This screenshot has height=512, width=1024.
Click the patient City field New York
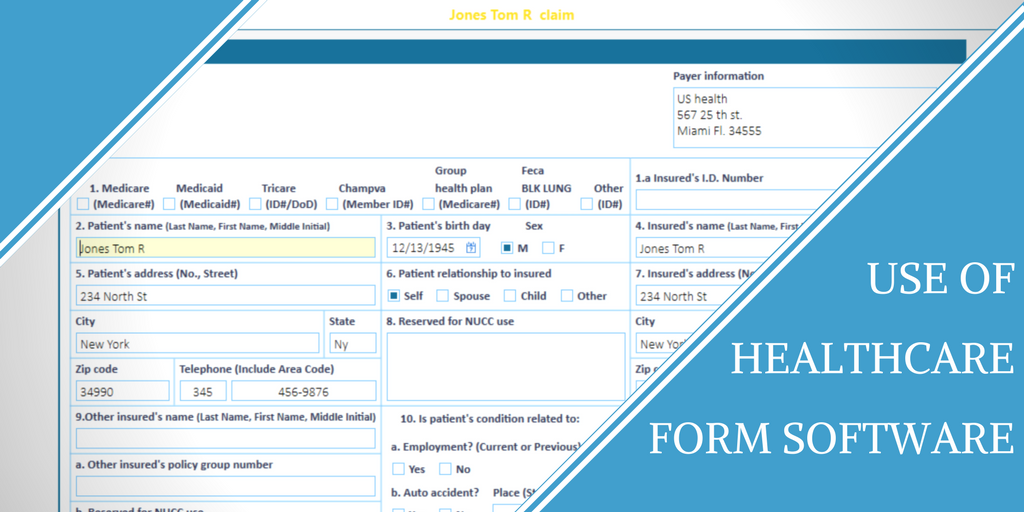pyautogui.click(x=198, y=343)
